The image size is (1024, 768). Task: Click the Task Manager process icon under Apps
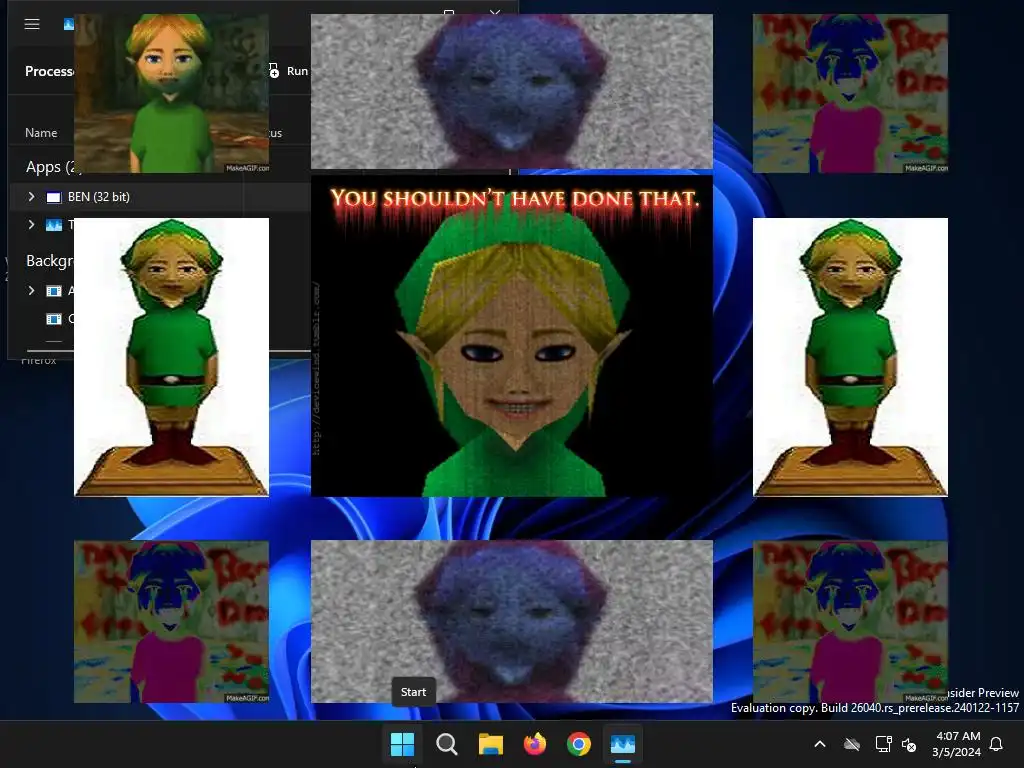click(54, 225)
